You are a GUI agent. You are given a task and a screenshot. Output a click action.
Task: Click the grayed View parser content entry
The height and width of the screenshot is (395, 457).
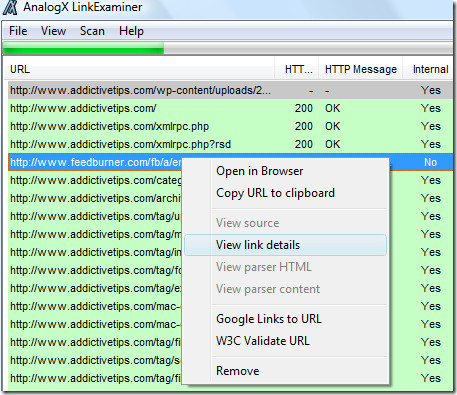pos(286,289)
